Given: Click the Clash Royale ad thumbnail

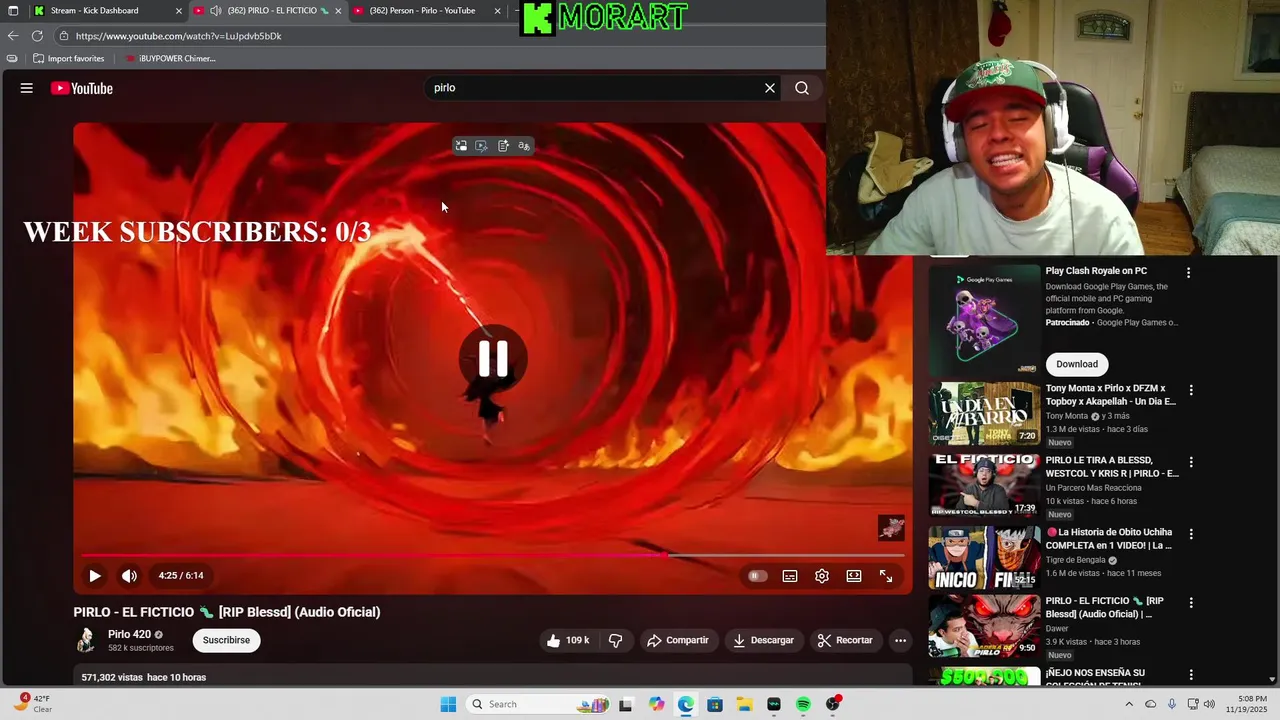Looking at the screenshot, I should (x=984, y=319).
